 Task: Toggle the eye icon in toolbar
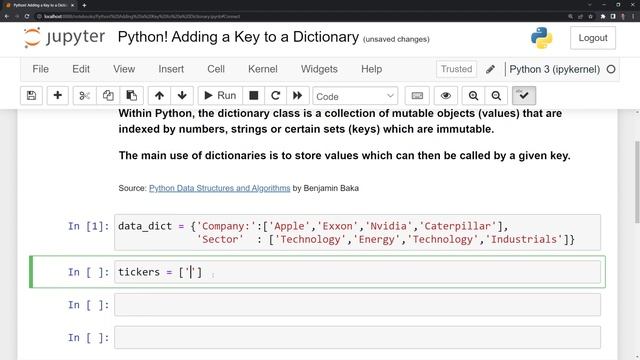[x=446, y=96]
